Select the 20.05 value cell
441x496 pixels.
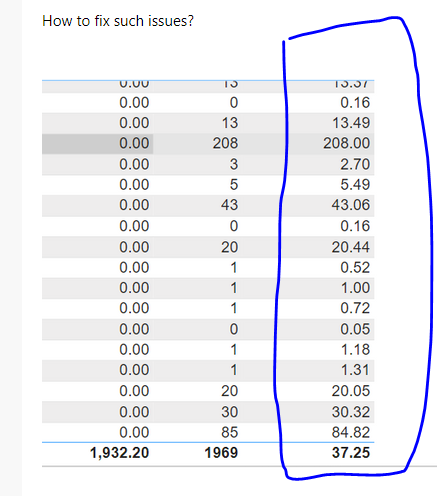coord(351,391)
